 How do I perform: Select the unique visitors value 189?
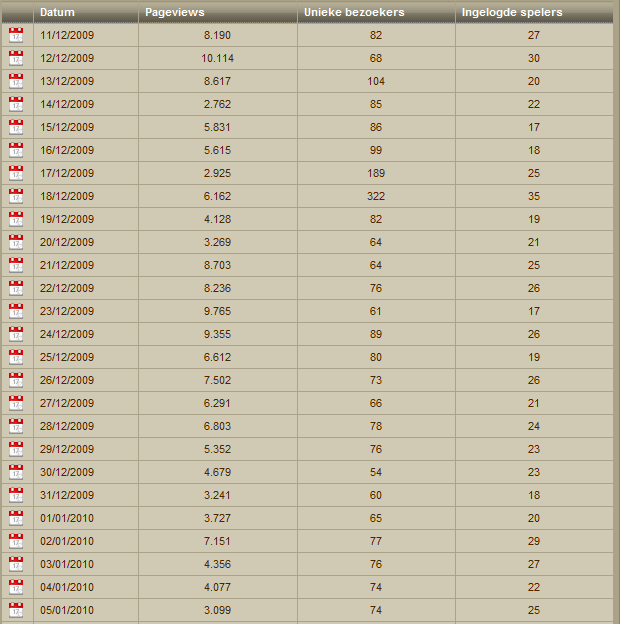[376, 173]
